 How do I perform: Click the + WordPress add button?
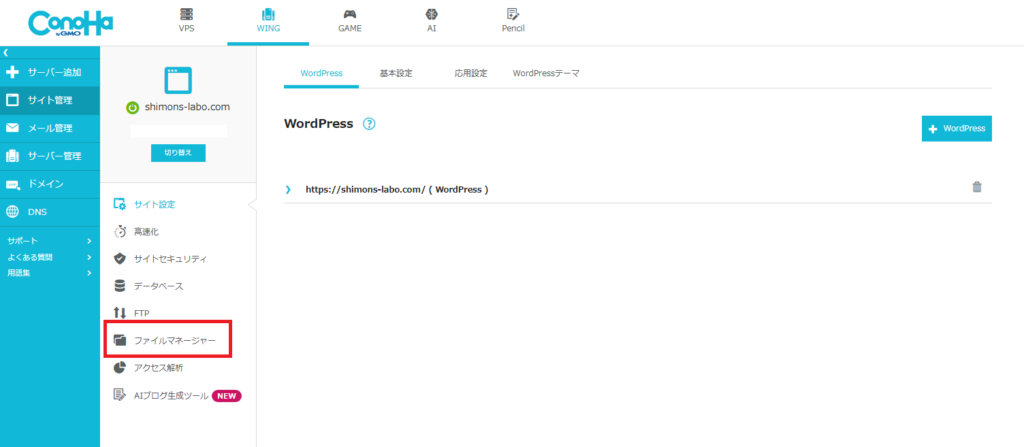pyautogui.click(x=956, y=129)
